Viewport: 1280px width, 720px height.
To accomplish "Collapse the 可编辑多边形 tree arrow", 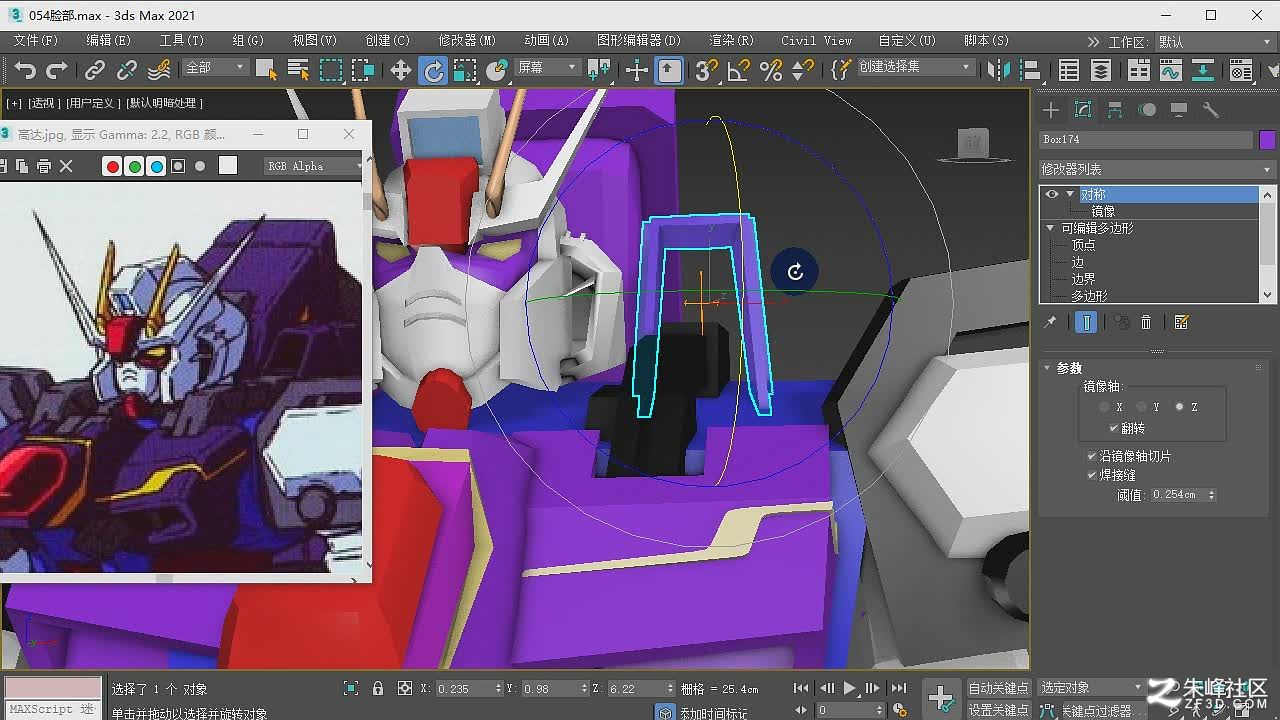I will [1050, 228].
